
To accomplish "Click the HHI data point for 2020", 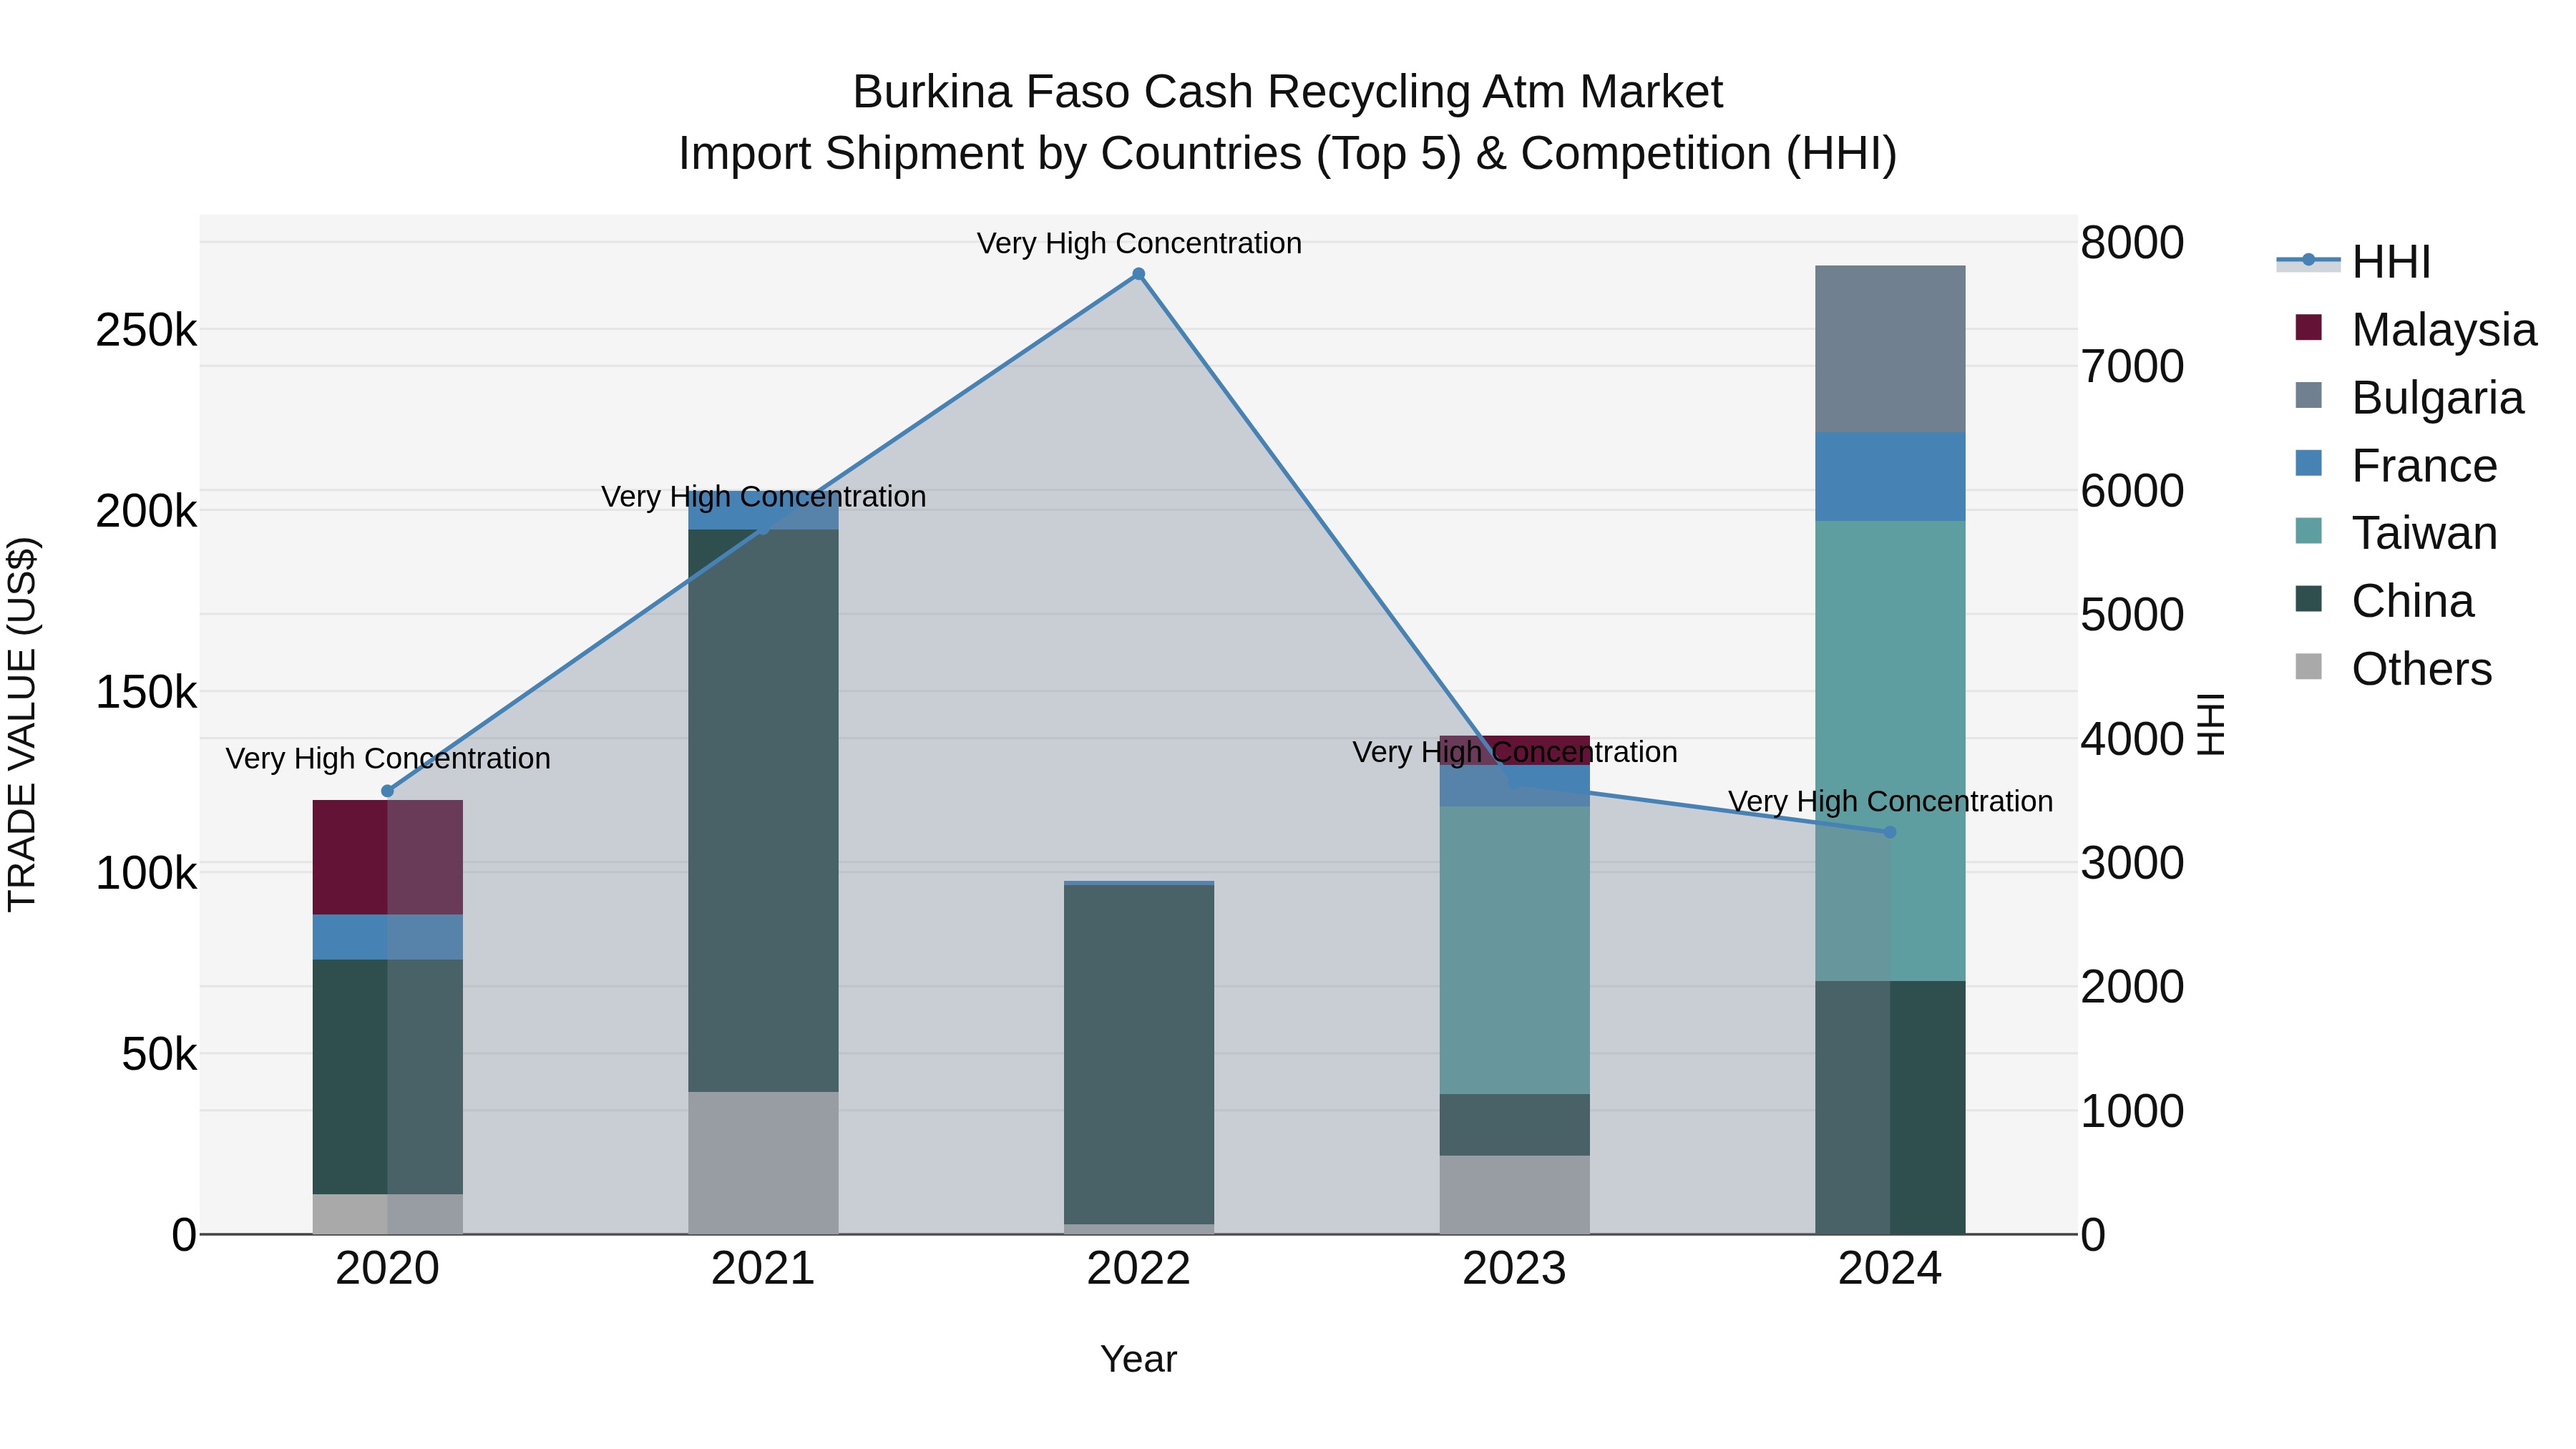I will (x=388, y=791).
